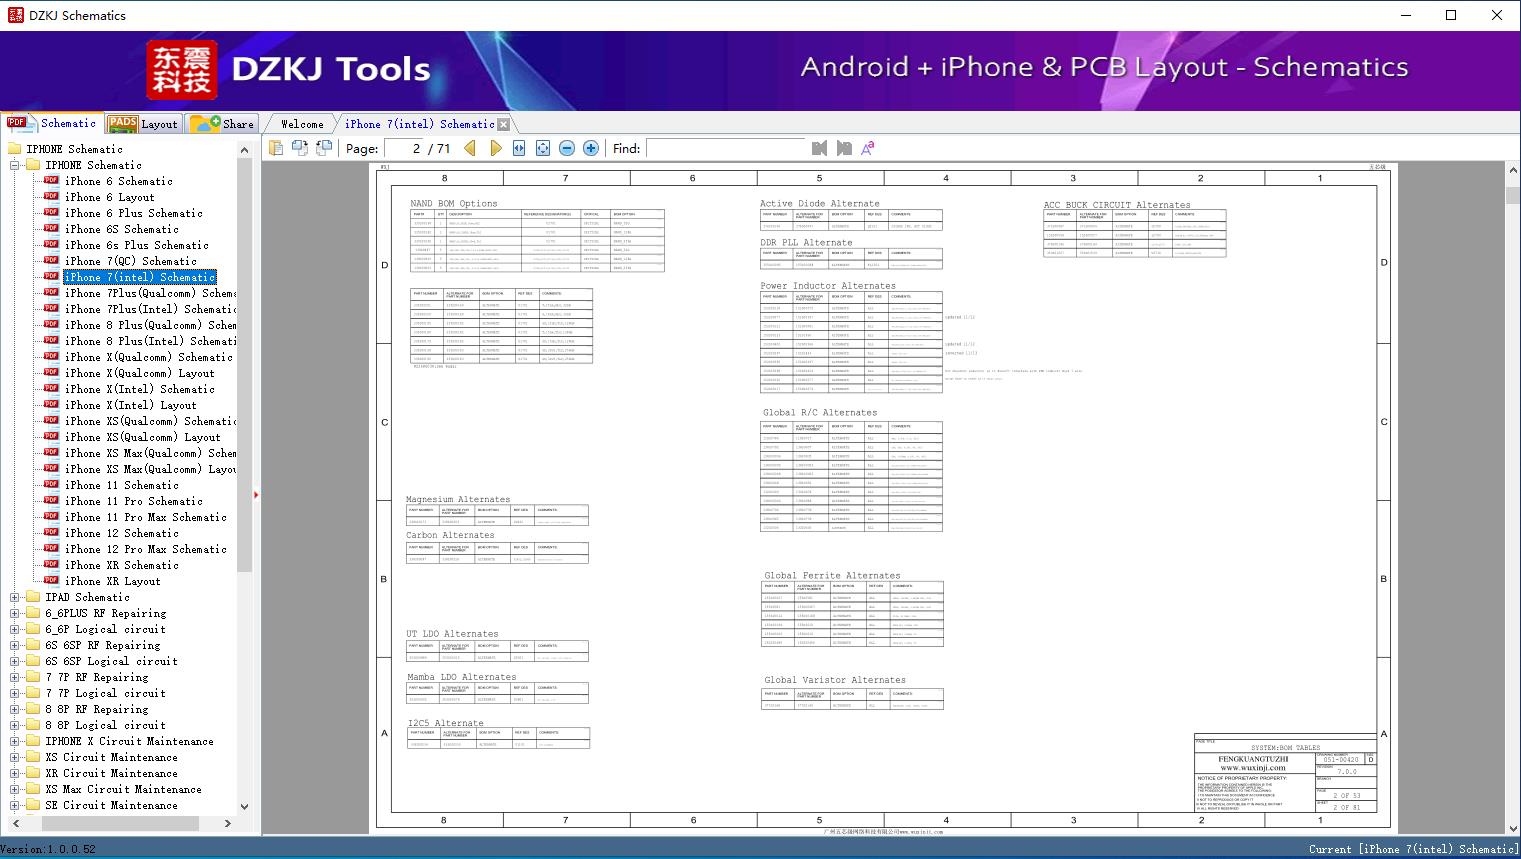Expand the 6S 6SP RF Repairing folder
Image resolution: width=1521 pixels, height=859 pixels.
click(x=14, y=645)
